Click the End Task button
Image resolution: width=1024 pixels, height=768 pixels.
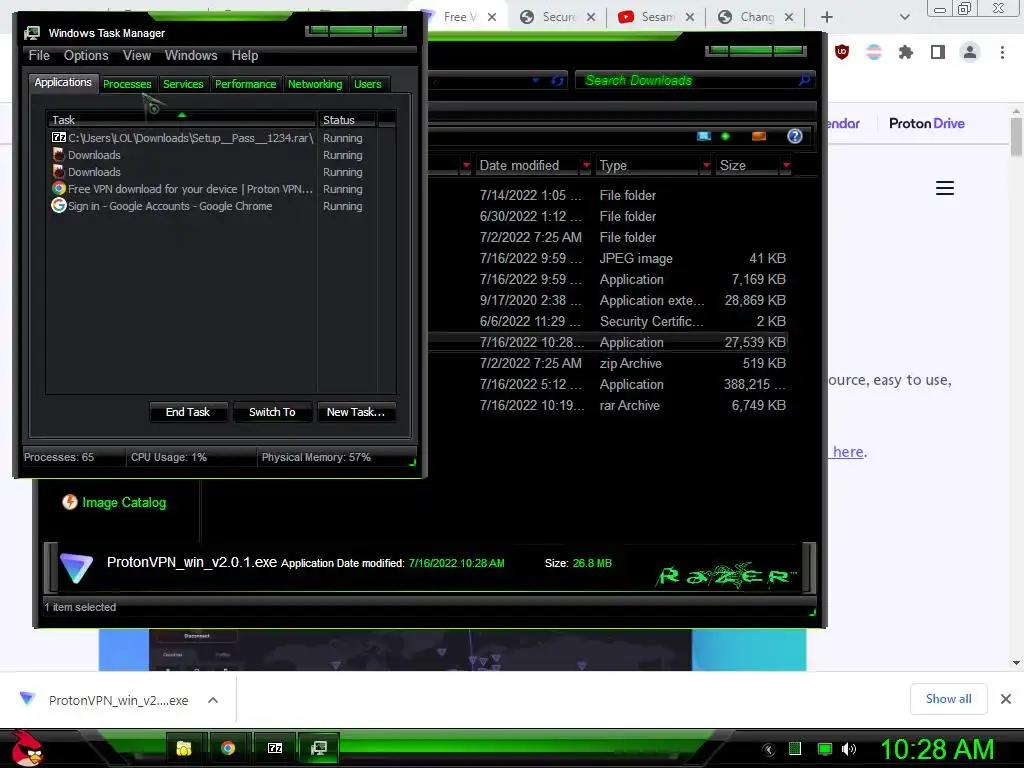[x=188, y=412]
